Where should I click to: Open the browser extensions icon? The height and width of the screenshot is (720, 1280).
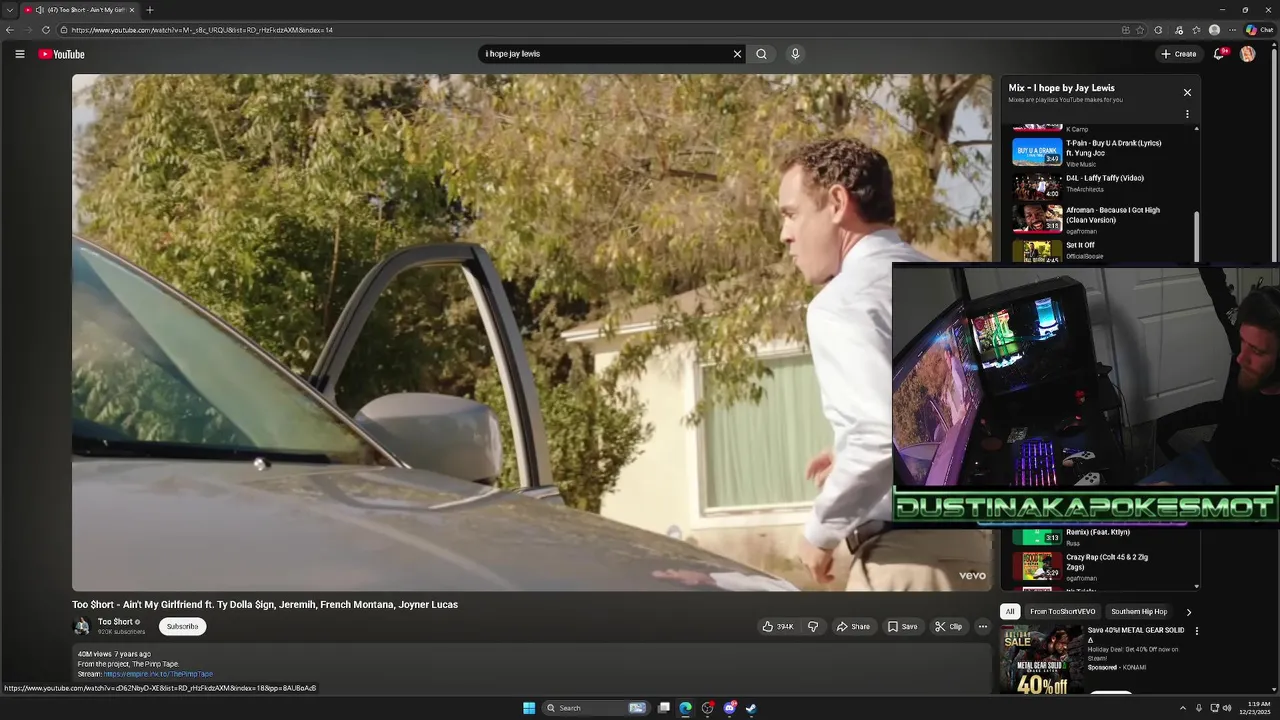[1158, 30]
